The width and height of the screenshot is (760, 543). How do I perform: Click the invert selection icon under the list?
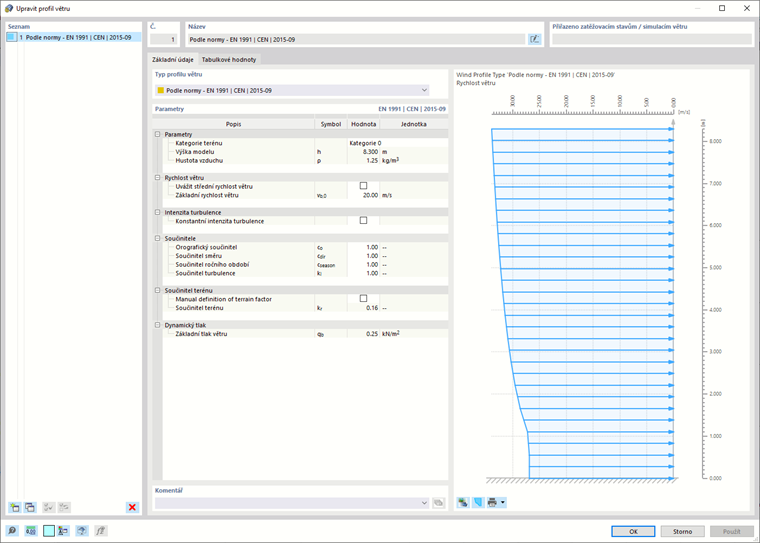[64, 507]
